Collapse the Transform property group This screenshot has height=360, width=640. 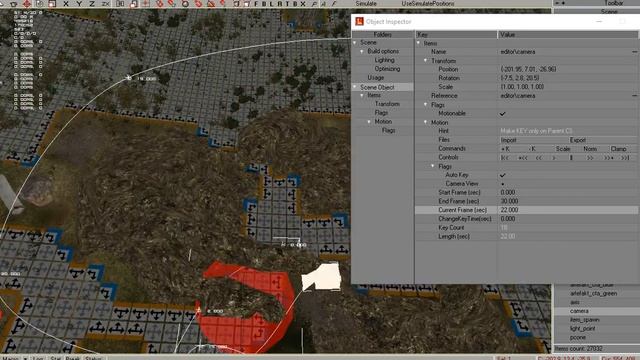pos(425,60)
